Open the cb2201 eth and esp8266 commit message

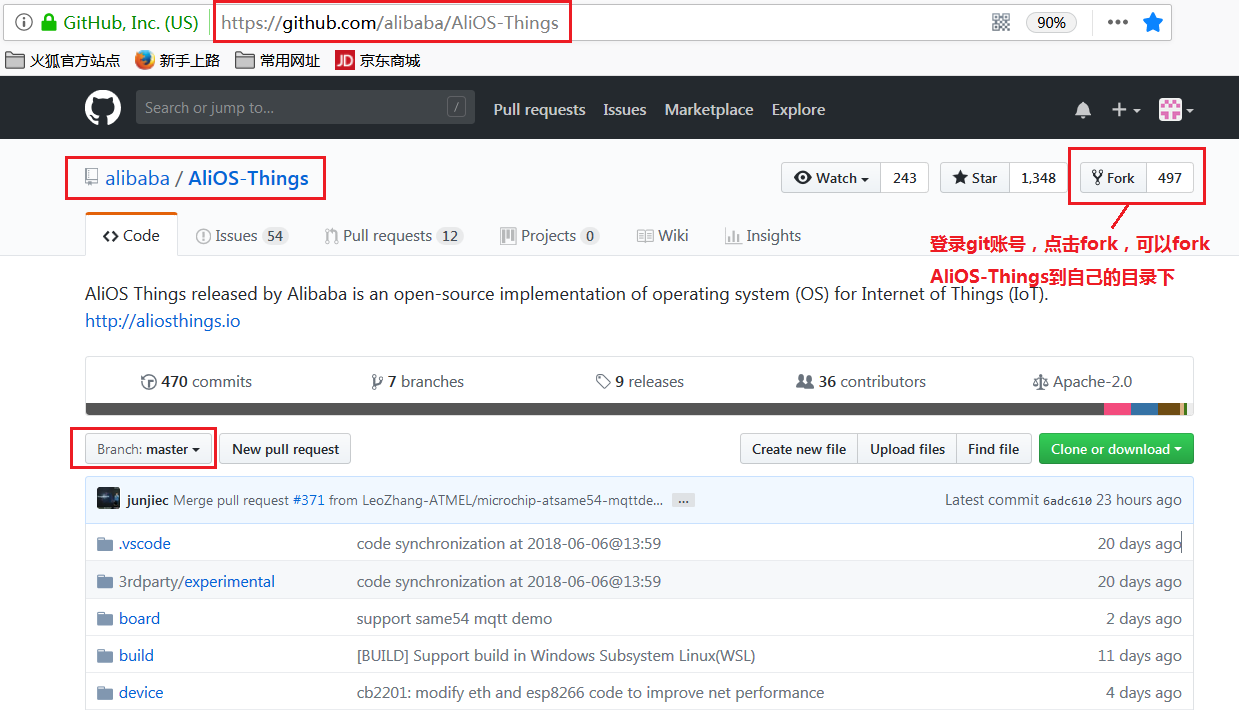click(x=590, y=692)
